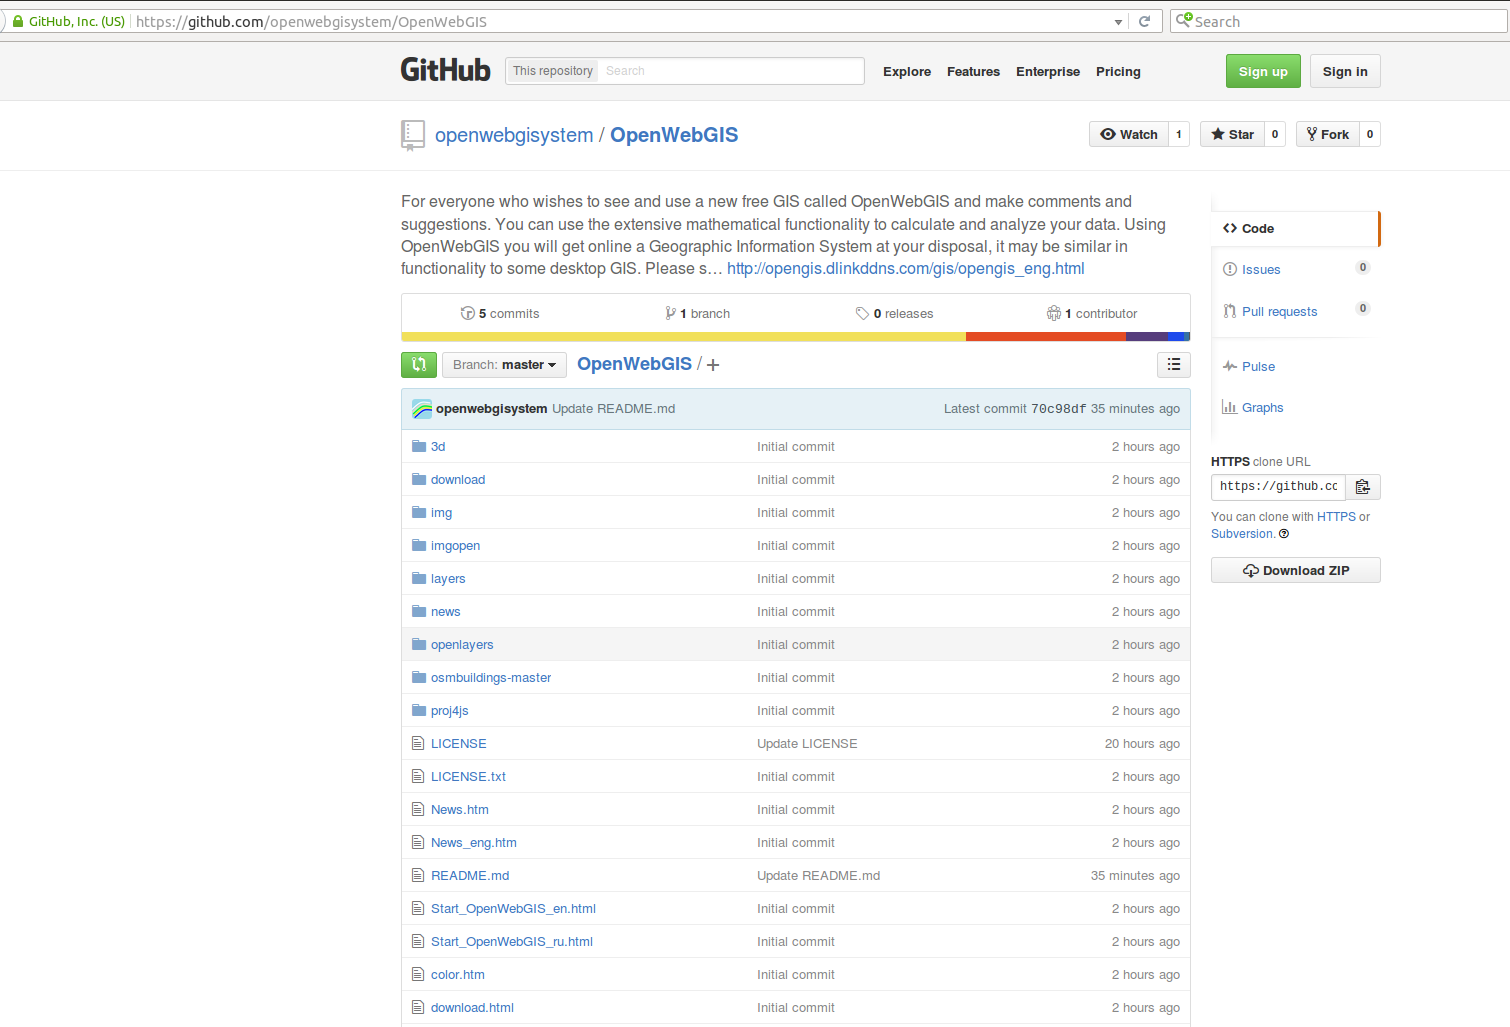1510x1027 pixels.
Task: Click the folder icon for 3d
Action: pyautogui.click(x=419, y=446)
